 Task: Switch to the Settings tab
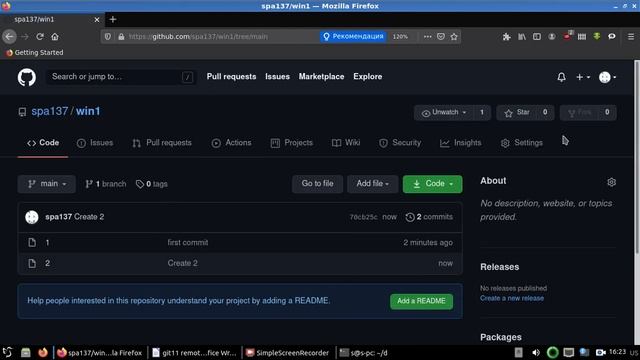tap(522, 143)
